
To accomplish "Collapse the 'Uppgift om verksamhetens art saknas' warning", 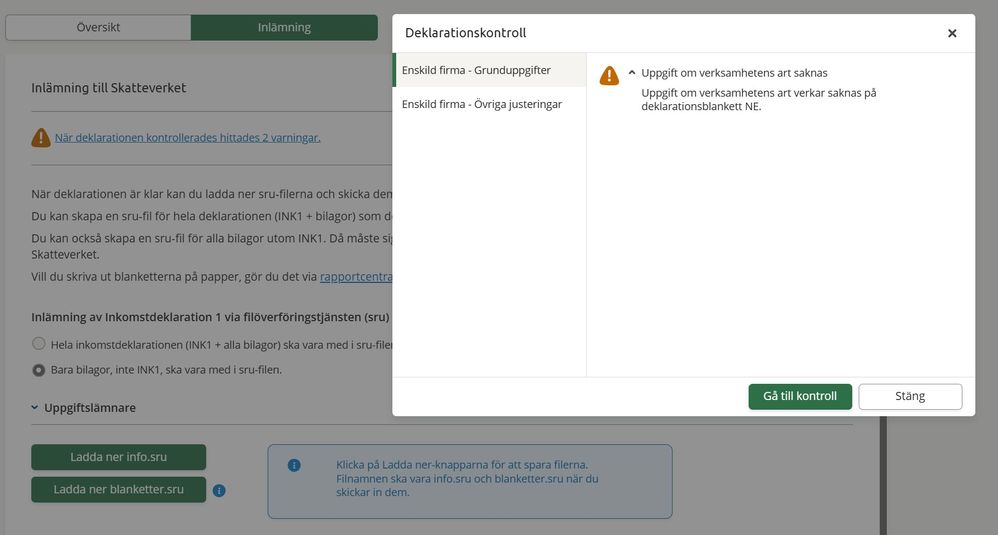I will click(632, 73).
